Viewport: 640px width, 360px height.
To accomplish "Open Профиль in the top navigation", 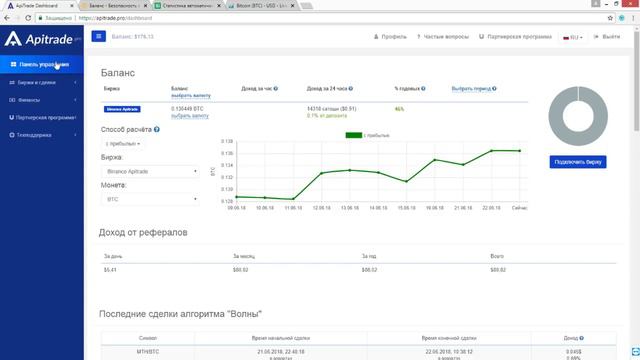I will pyautogui.click(x=390, y=37).
